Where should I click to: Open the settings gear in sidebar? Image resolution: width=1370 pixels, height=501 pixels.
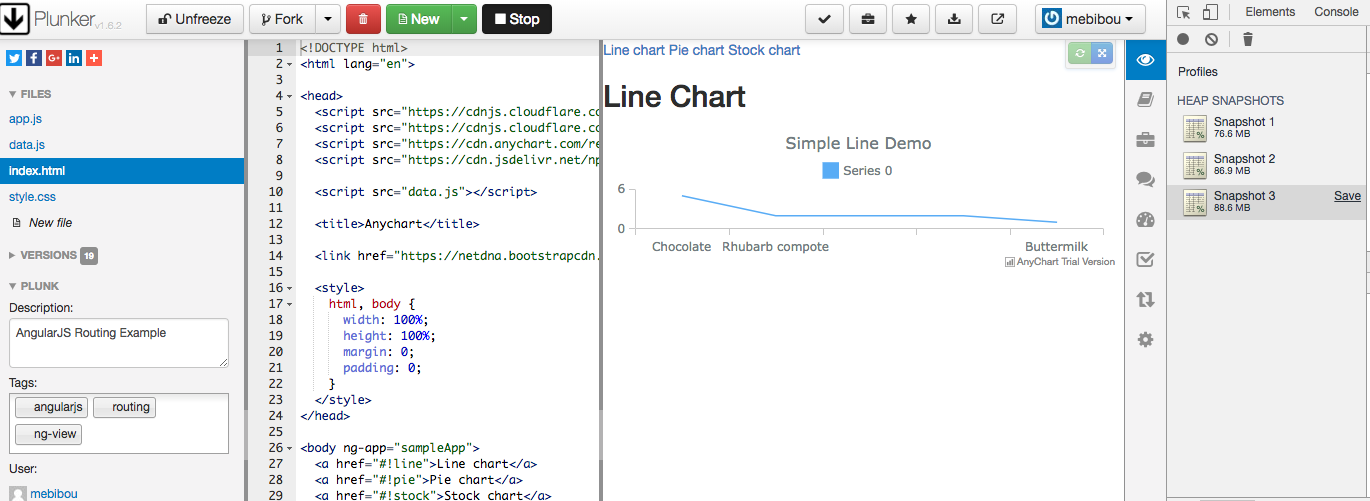pyautogui.click(x=1146, y=339)
